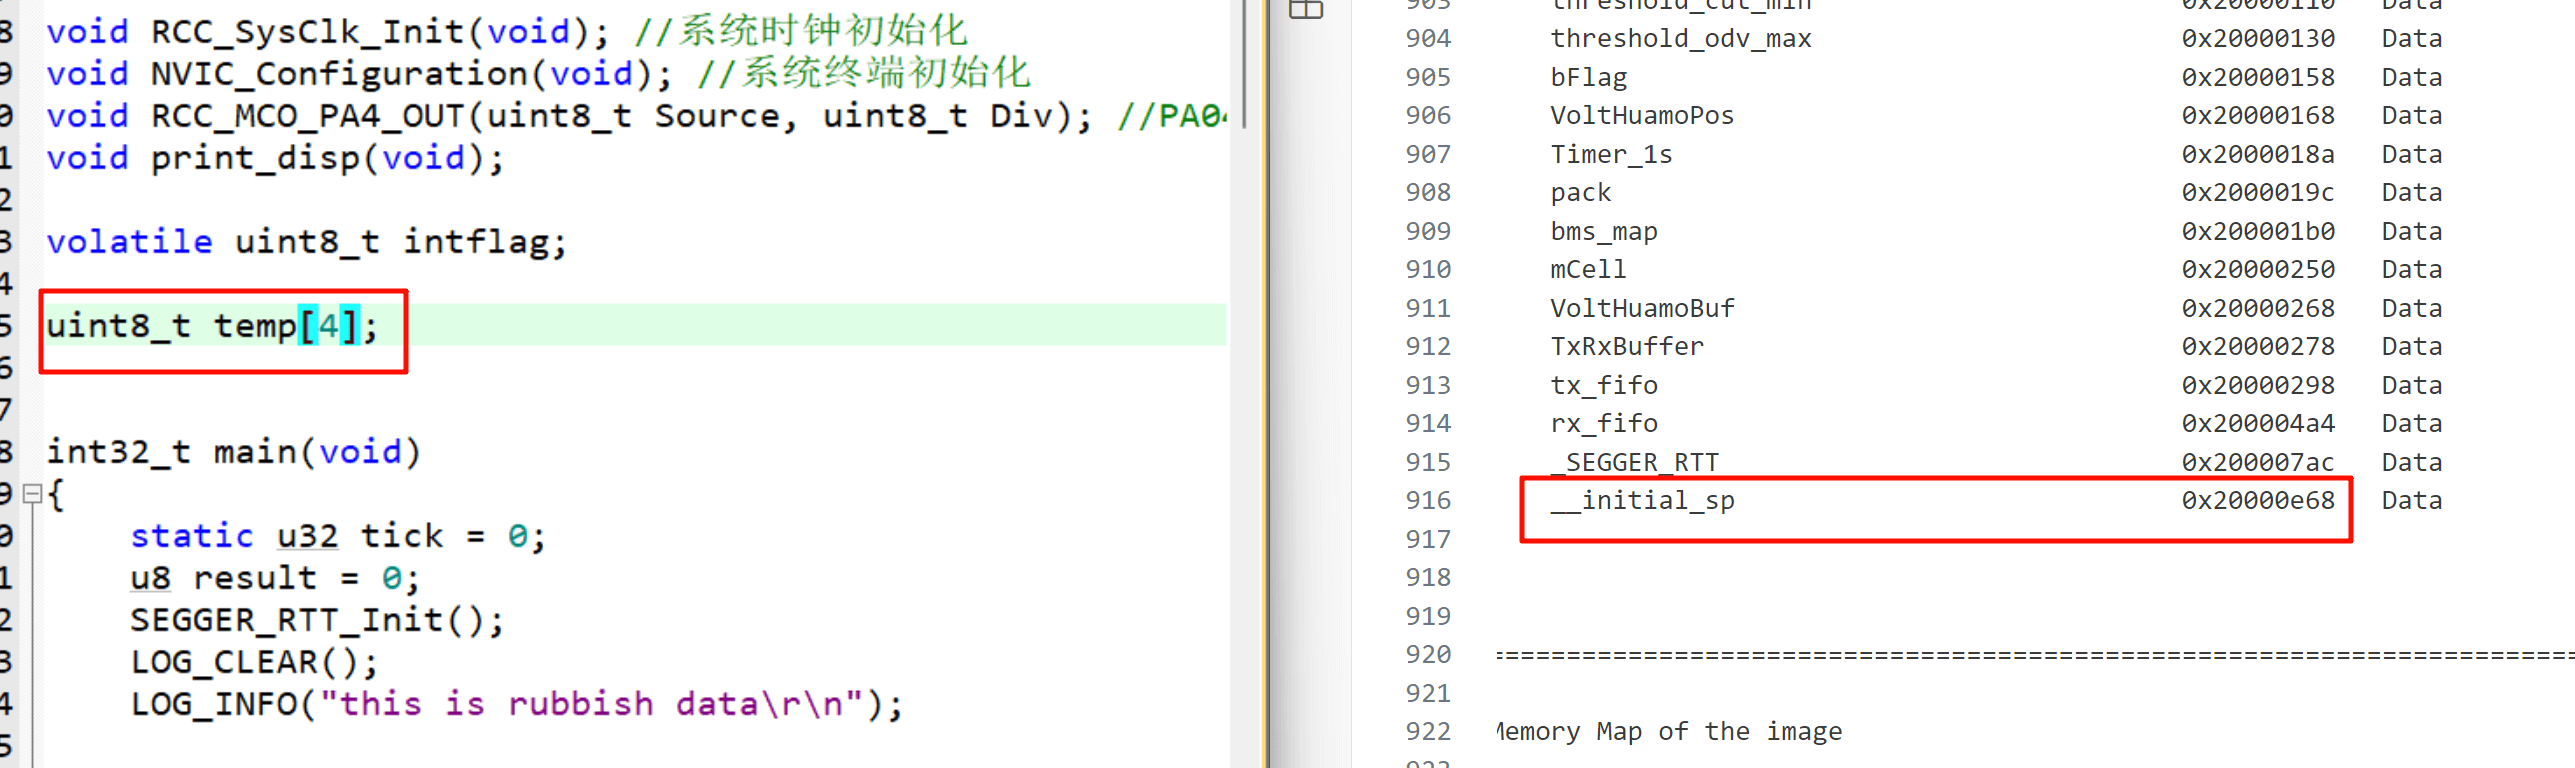The height and width of the screenshot is (768, 2575).
Task: Click the SEGGER_RTT_Init() call
Action: (316, 621)
